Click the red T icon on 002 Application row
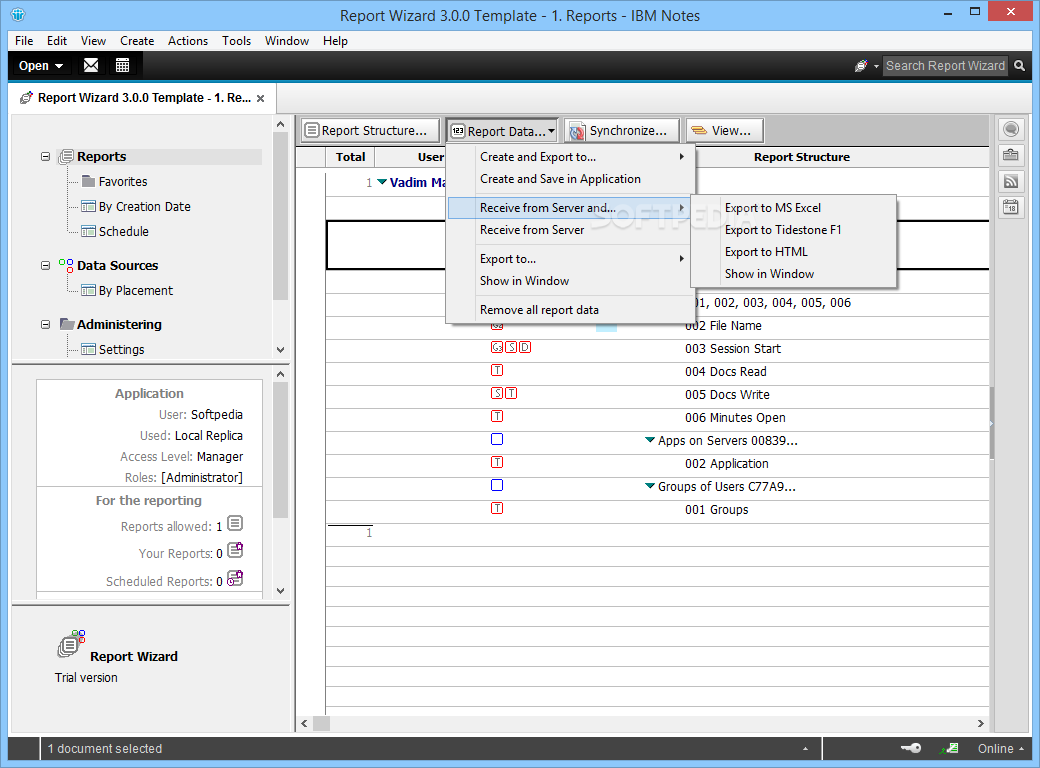Viewport: 1040px width, 768px height. pyautogui.click(x=497, y=462)
